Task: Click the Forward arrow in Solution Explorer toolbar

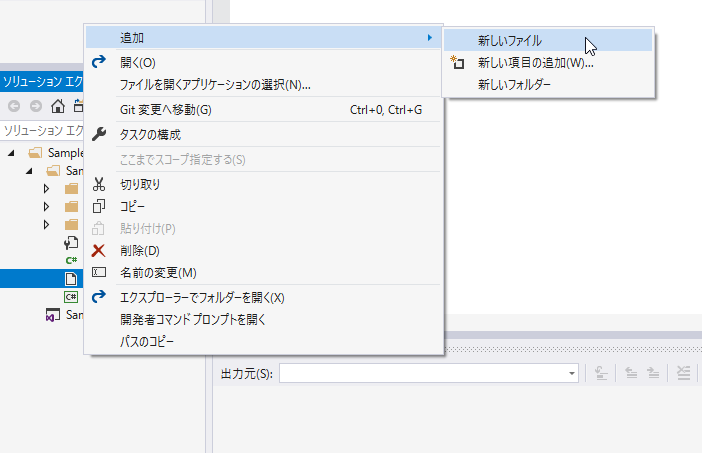Action: [36, 106]
